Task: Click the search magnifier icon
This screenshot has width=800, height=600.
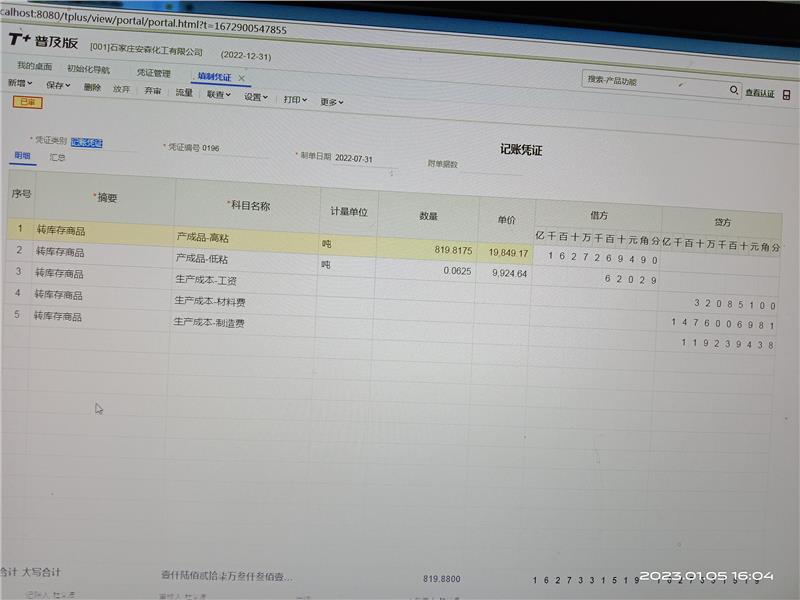Action: [734, 90]
